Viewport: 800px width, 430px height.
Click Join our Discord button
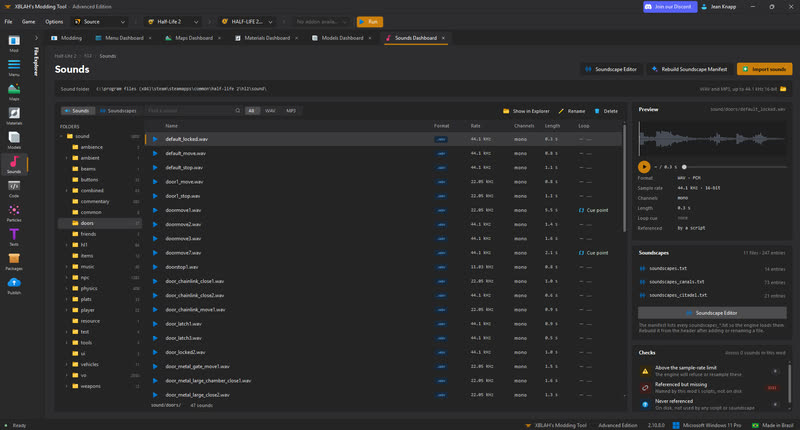point(670,7)
